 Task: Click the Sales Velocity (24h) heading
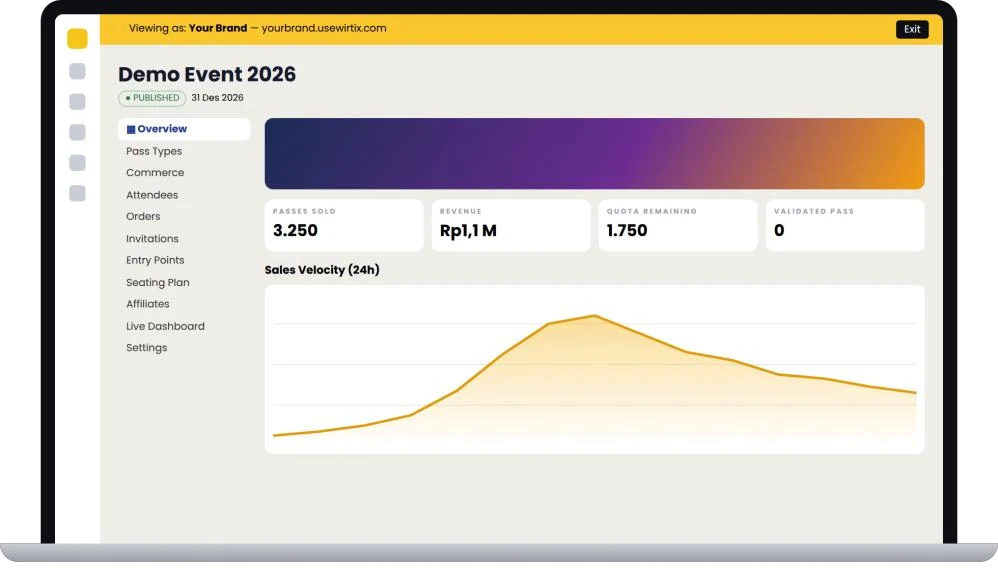(x=322, y=270)
